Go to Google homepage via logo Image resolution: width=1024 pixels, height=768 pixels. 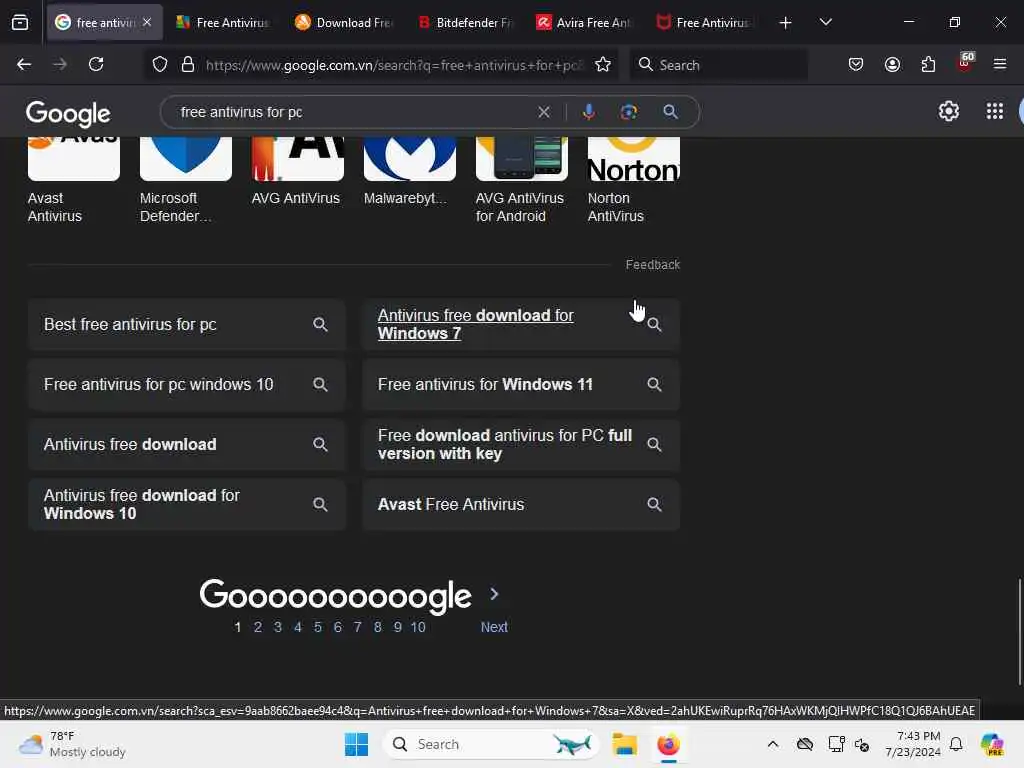[x=68, y=114]
